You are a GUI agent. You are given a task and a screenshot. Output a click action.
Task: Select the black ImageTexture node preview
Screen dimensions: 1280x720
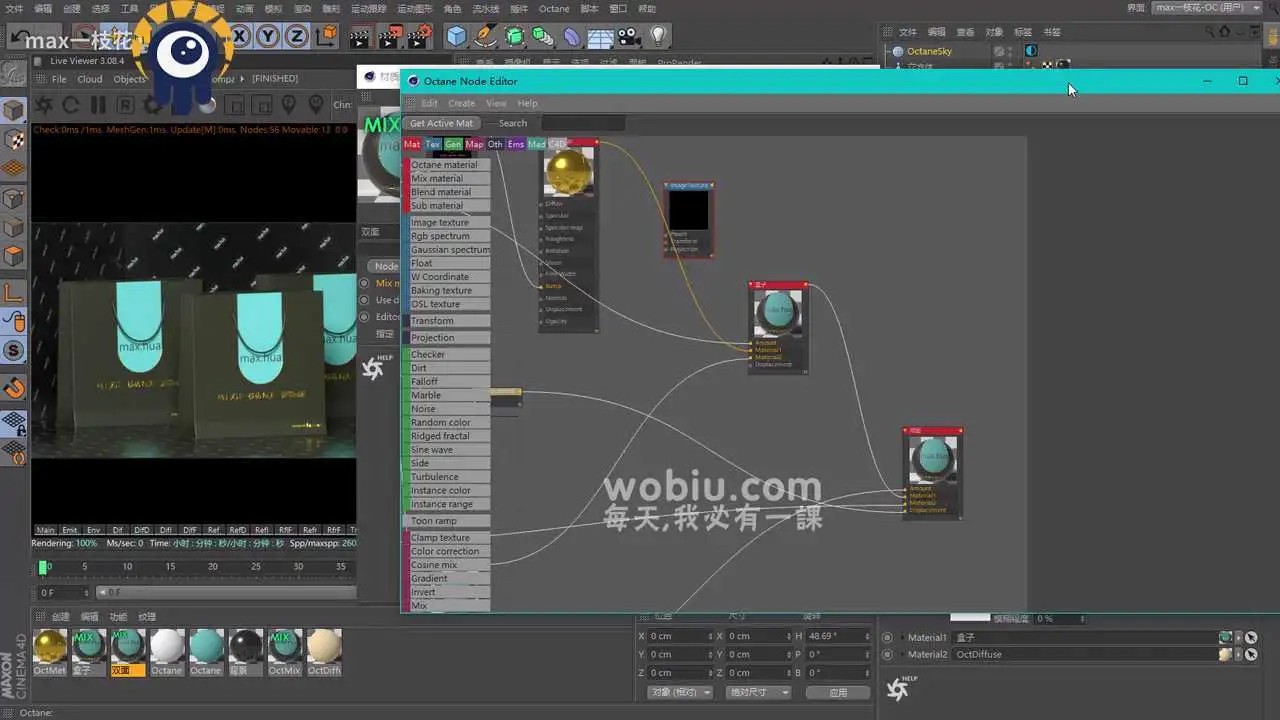pos(688,210)
